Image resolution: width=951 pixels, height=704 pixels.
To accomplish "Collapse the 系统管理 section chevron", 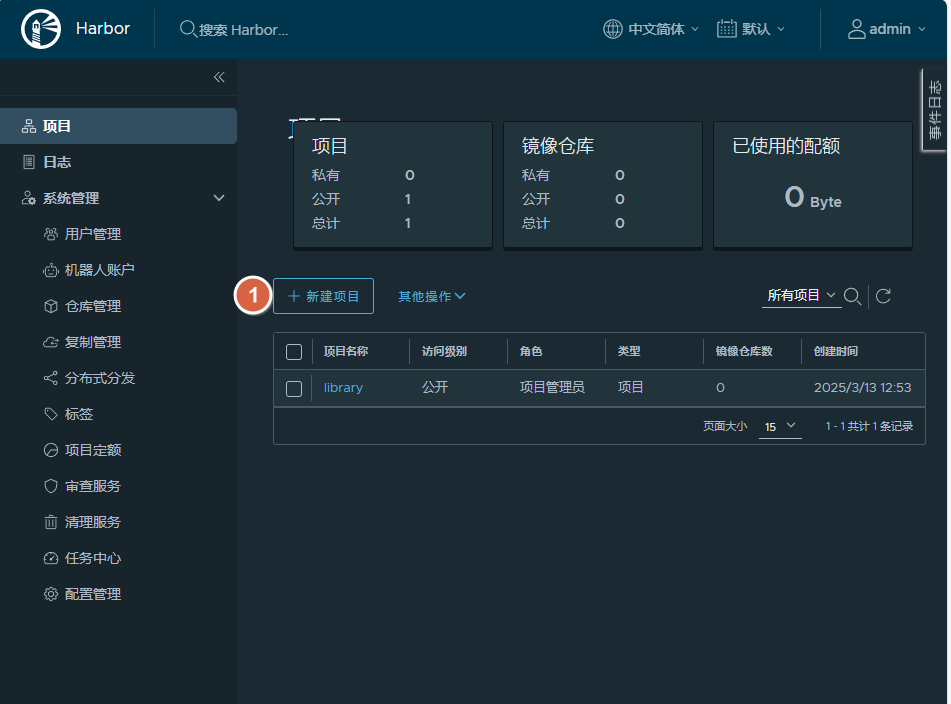I will [x=219, y=198].
